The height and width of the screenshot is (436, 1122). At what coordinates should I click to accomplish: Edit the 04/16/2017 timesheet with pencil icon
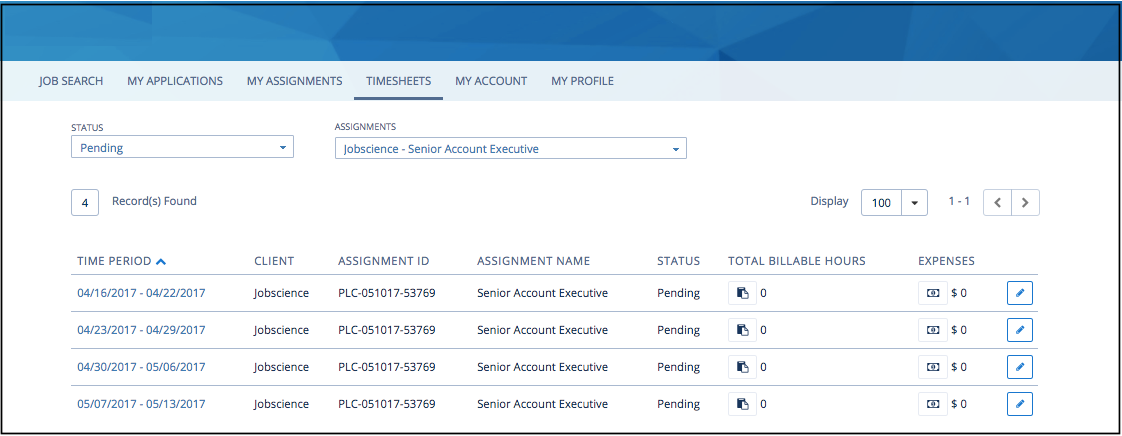(x=1020, y=293)
